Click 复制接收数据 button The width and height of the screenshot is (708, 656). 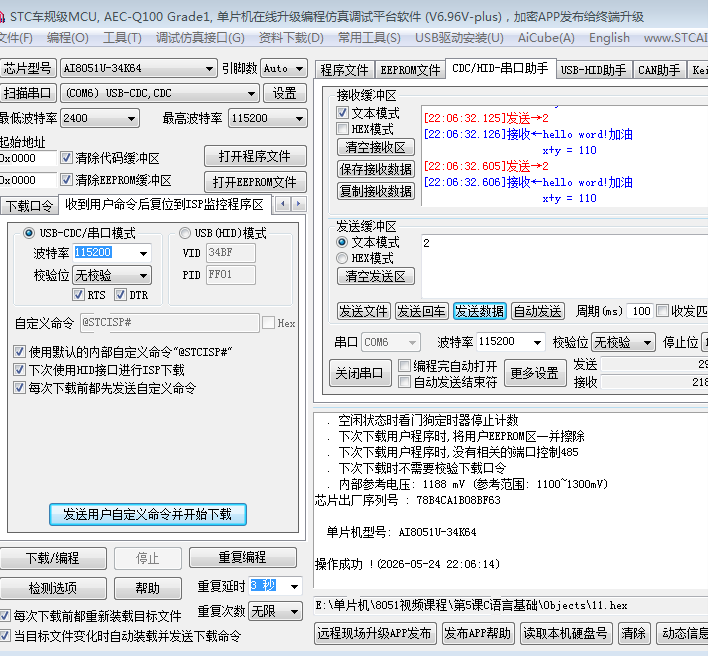point(376,191)
